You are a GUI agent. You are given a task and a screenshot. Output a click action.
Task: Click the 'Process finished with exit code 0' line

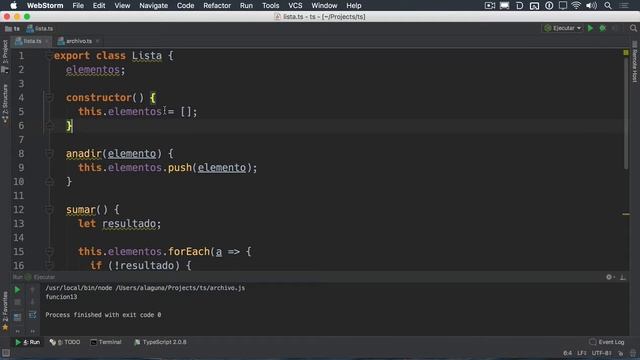pyautogui.click(x=103, y=315)
